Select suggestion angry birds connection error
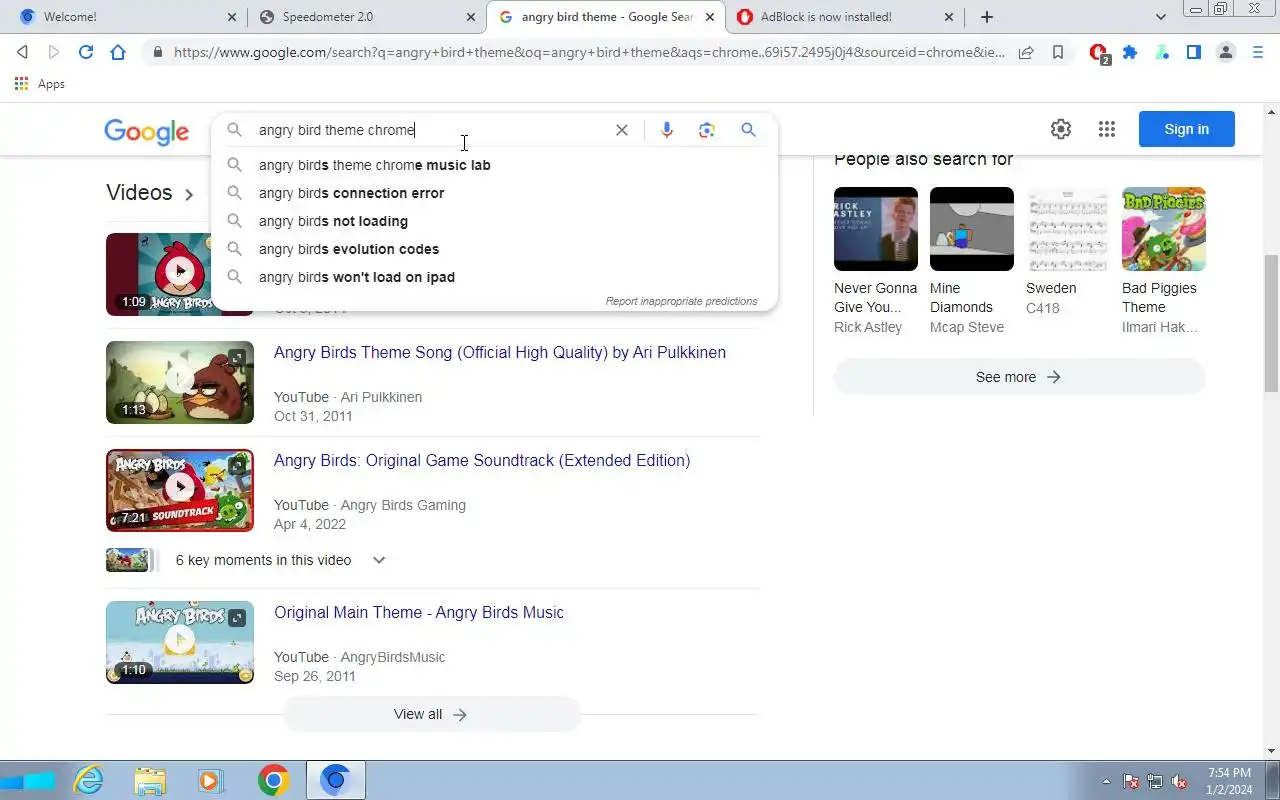The height and width of the screenshot is (800, 1280). (494, 193)
